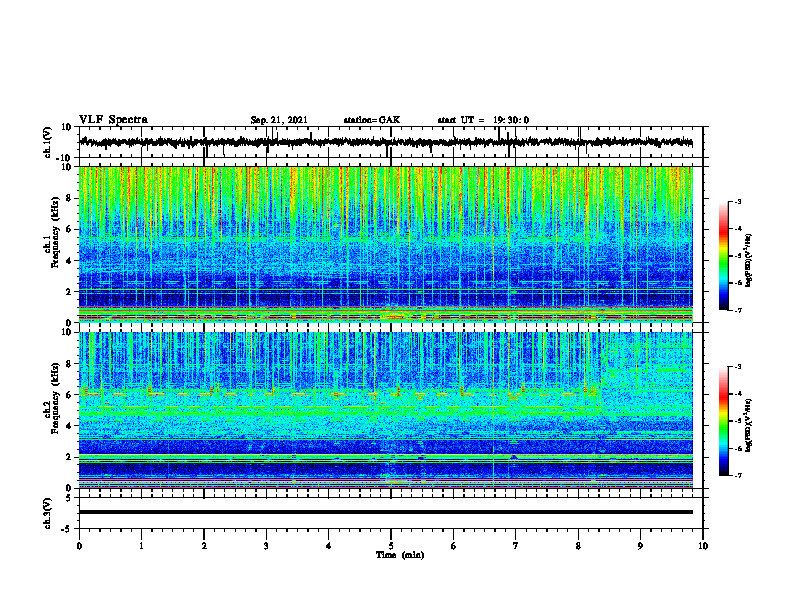The width and height of the screenshot is (792, 612).
Task: Click time axis tick label "6"
Action: [454, 546]
